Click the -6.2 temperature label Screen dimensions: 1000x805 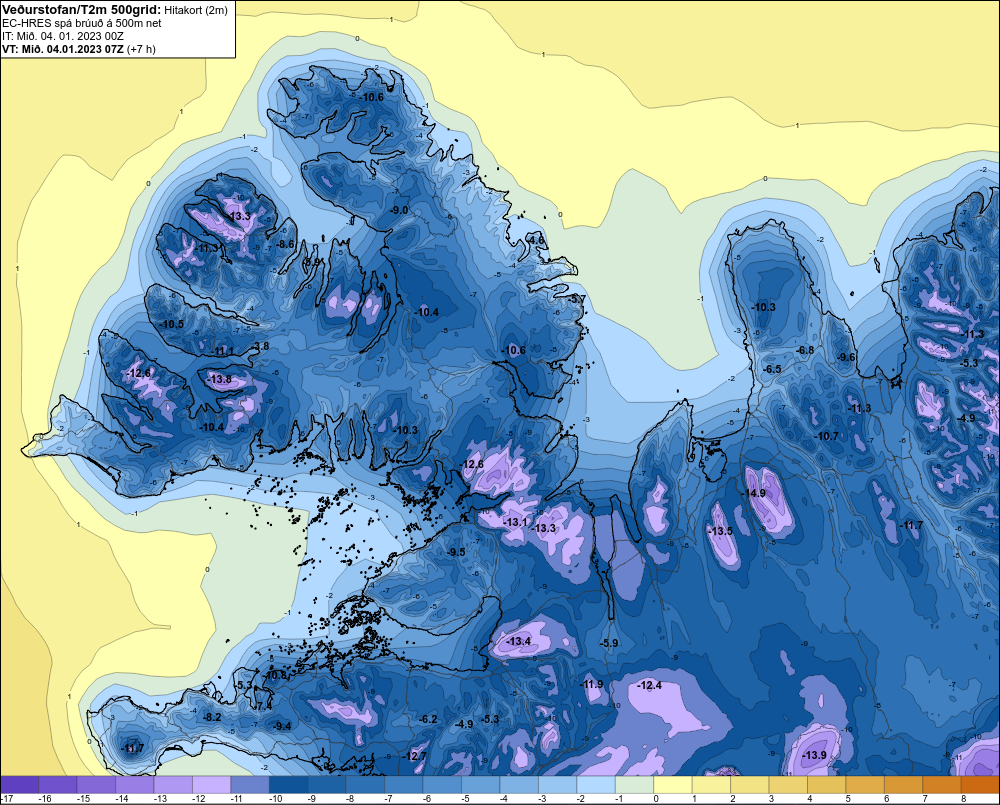coord(429,719)
